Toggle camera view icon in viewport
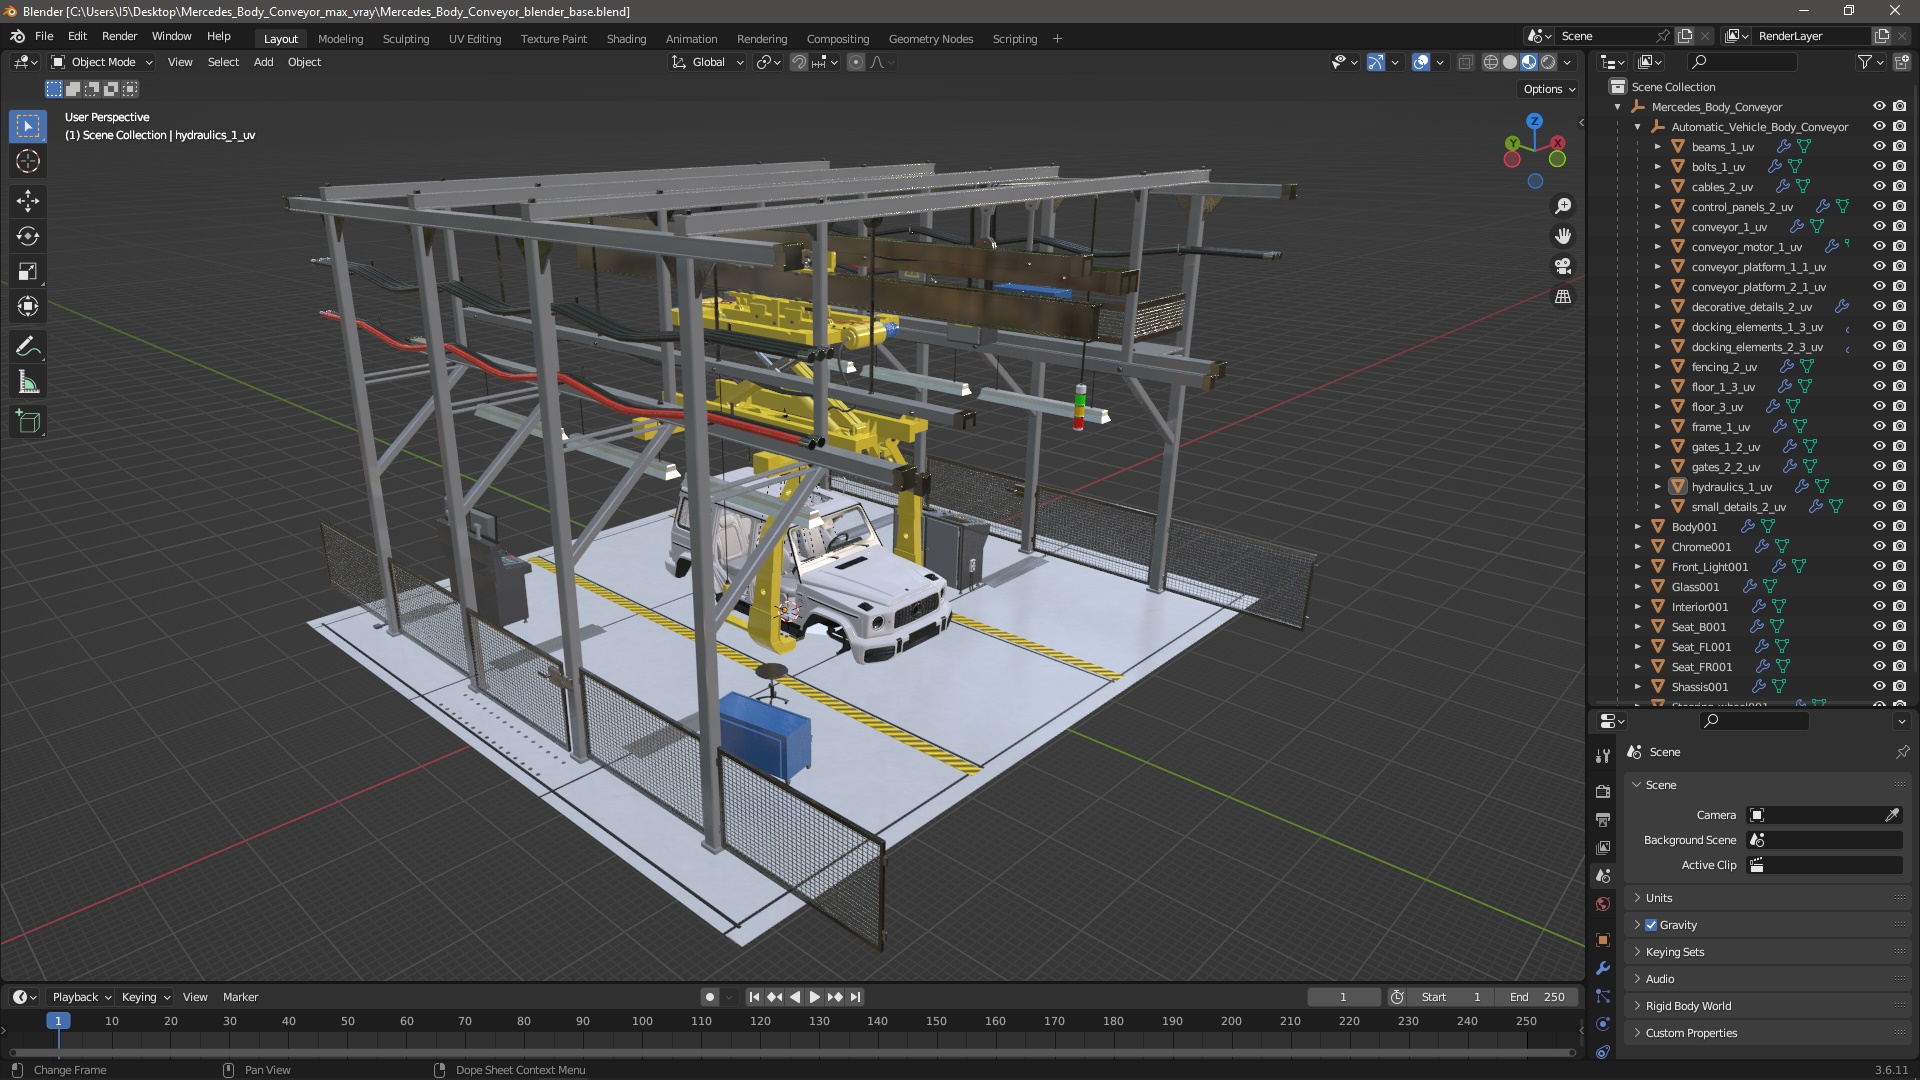1920x1080 pixels. (1562, 266)
